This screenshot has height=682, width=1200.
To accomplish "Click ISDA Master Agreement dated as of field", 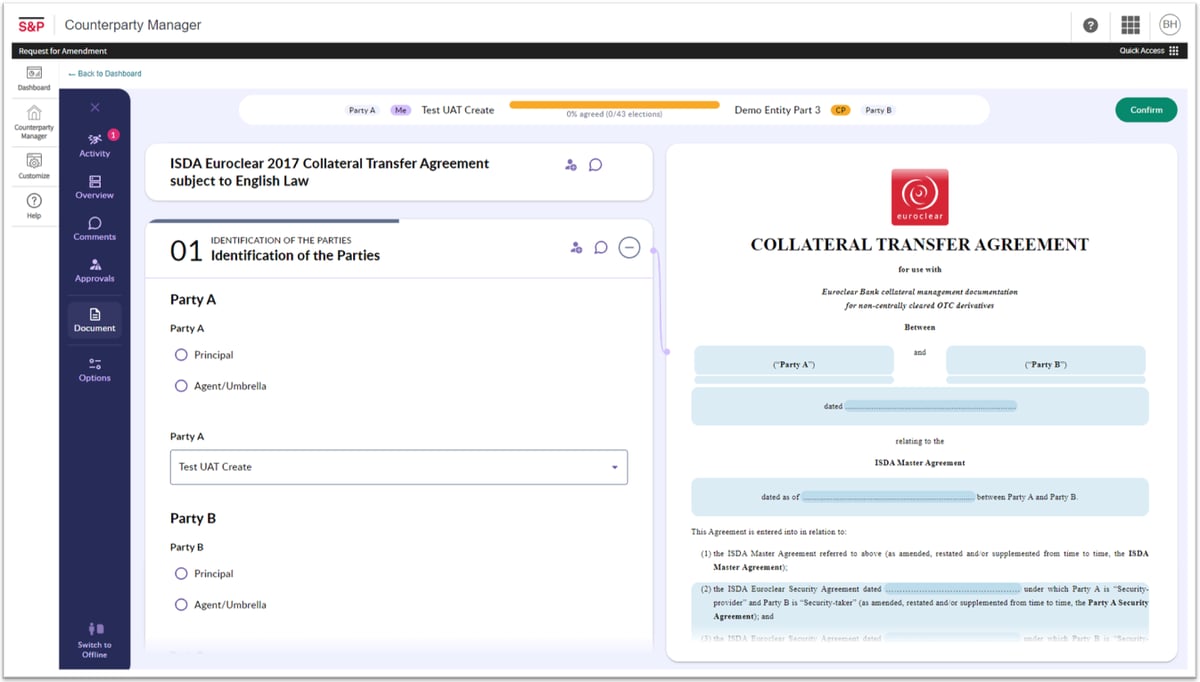I will 888,497.
